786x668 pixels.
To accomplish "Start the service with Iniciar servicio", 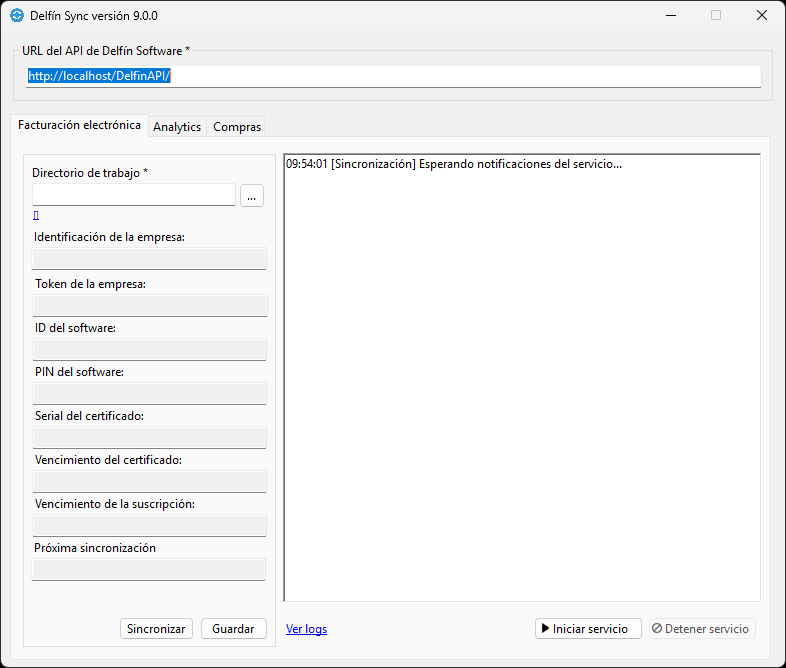I will [x=588, y=629].
